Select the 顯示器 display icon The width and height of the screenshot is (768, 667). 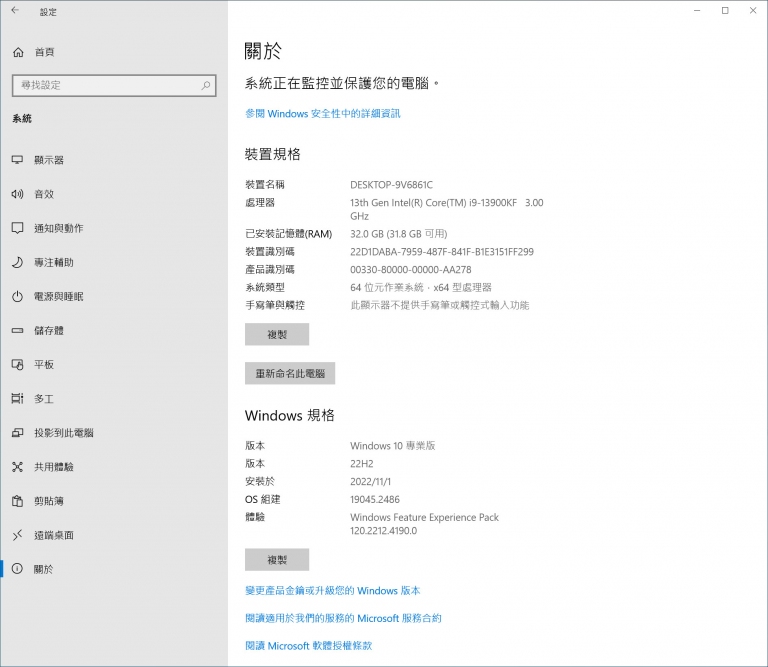click(x=18, y=160)
